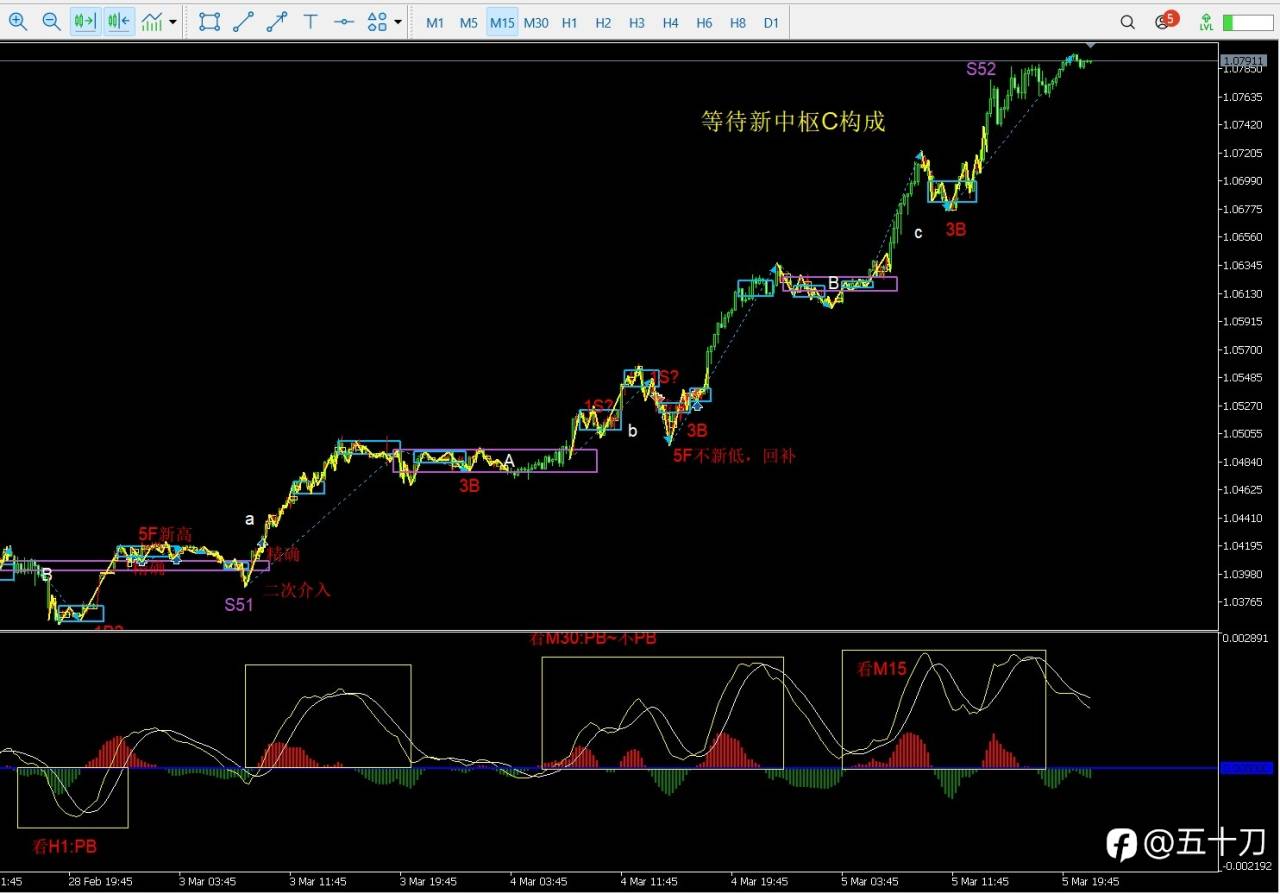Toggle chart shift from right edge
Viewport: 1280px width, 894px height.
(119, 21)
